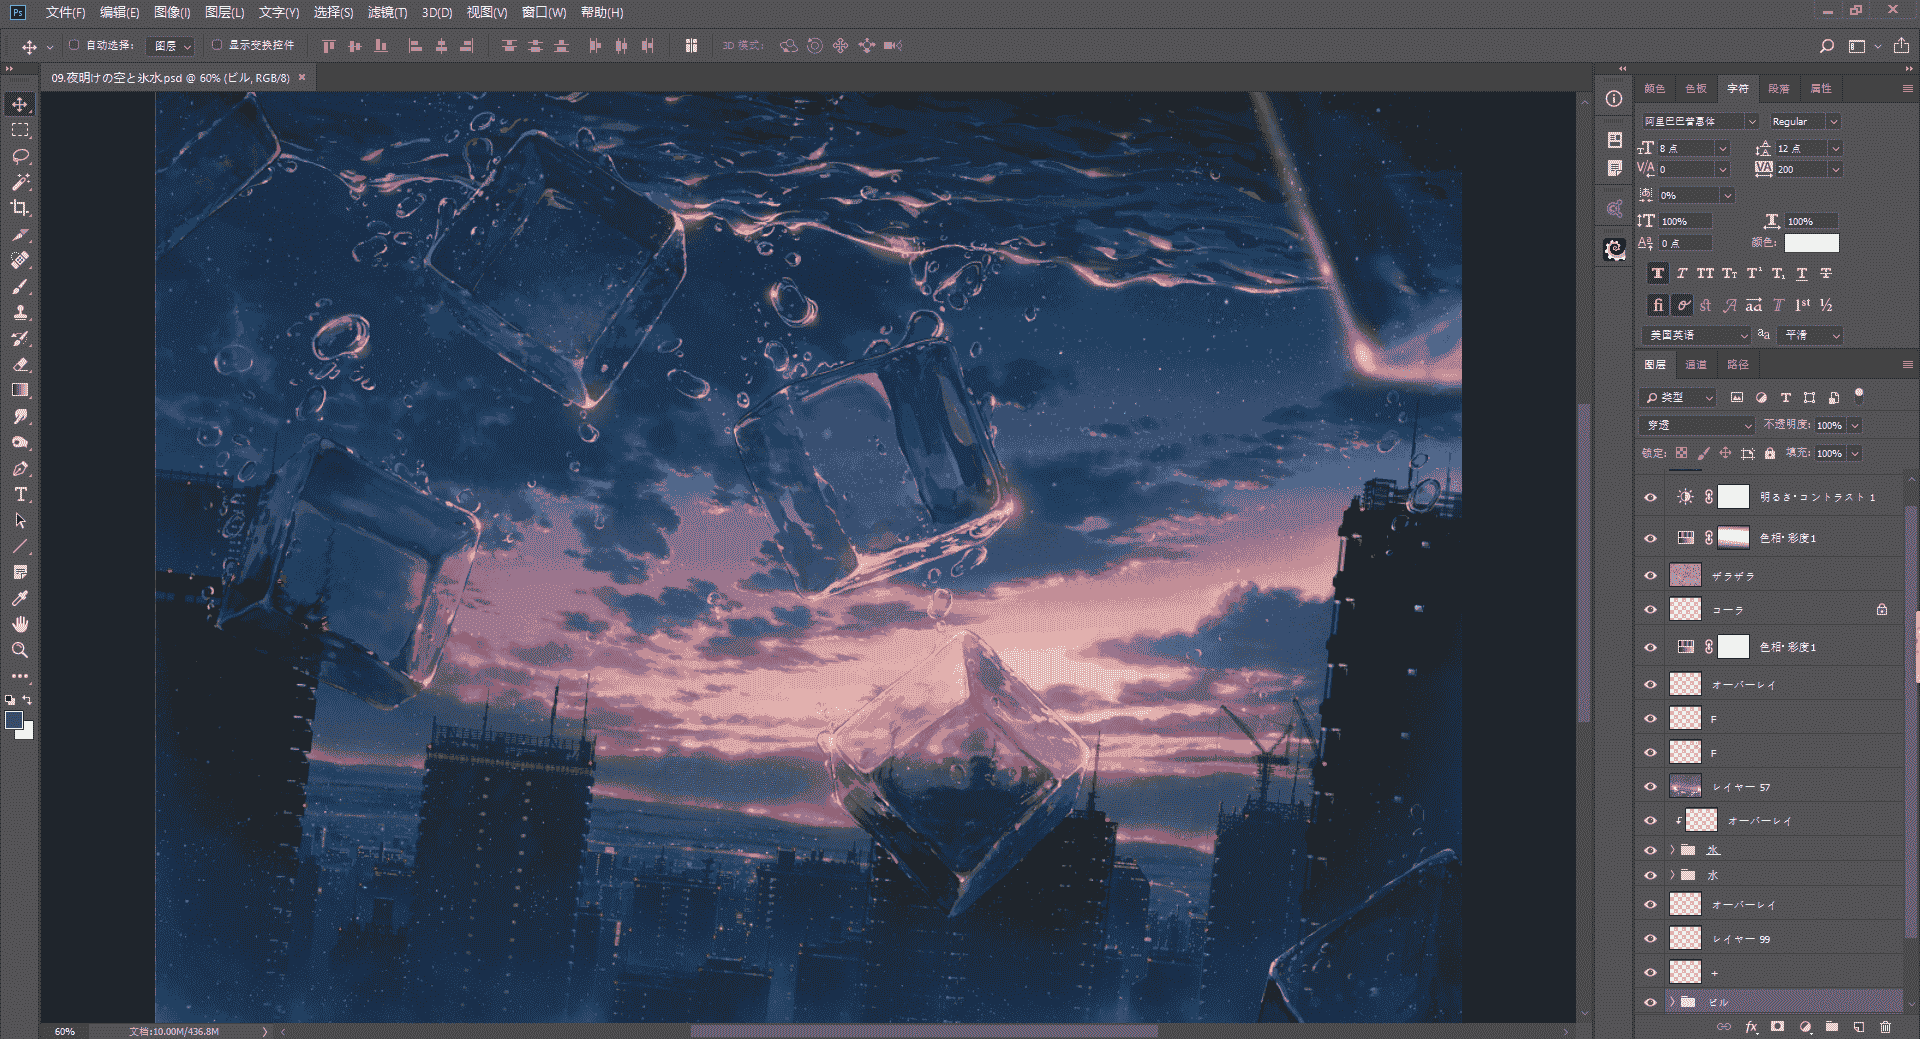Switch to the 段落 tab
Image resolution: width=1920 pixels, height=1039 pixels.
pos(1779,88)
